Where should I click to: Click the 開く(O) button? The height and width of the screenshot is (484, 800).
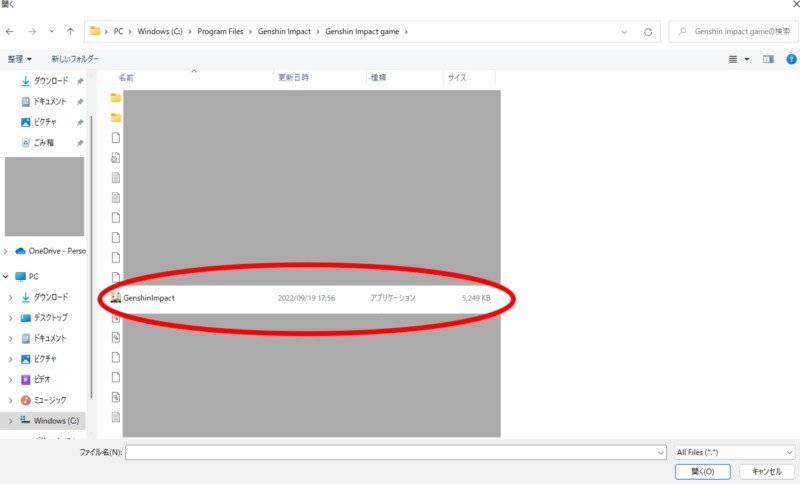(703, 472)
